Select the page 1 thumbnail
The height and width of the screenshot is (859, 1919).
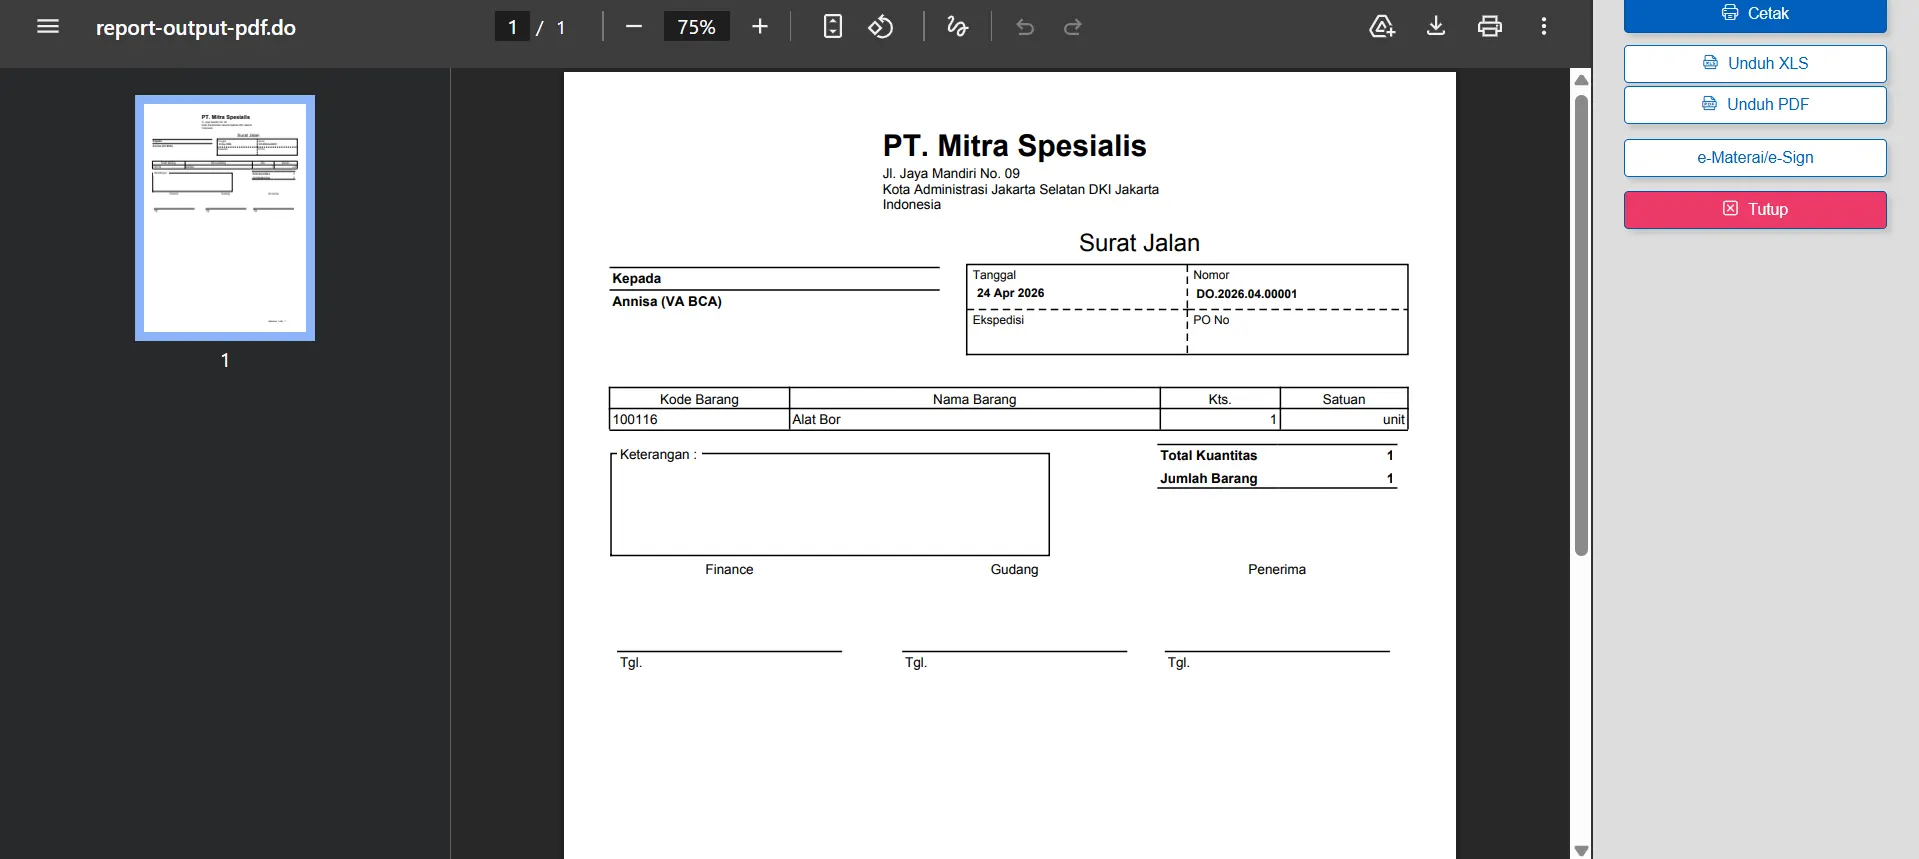tap(225, 218)
